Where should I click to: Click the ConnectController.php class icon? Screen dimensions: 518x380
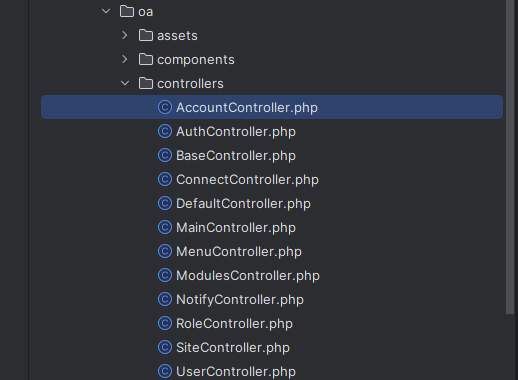pos(165,179)
